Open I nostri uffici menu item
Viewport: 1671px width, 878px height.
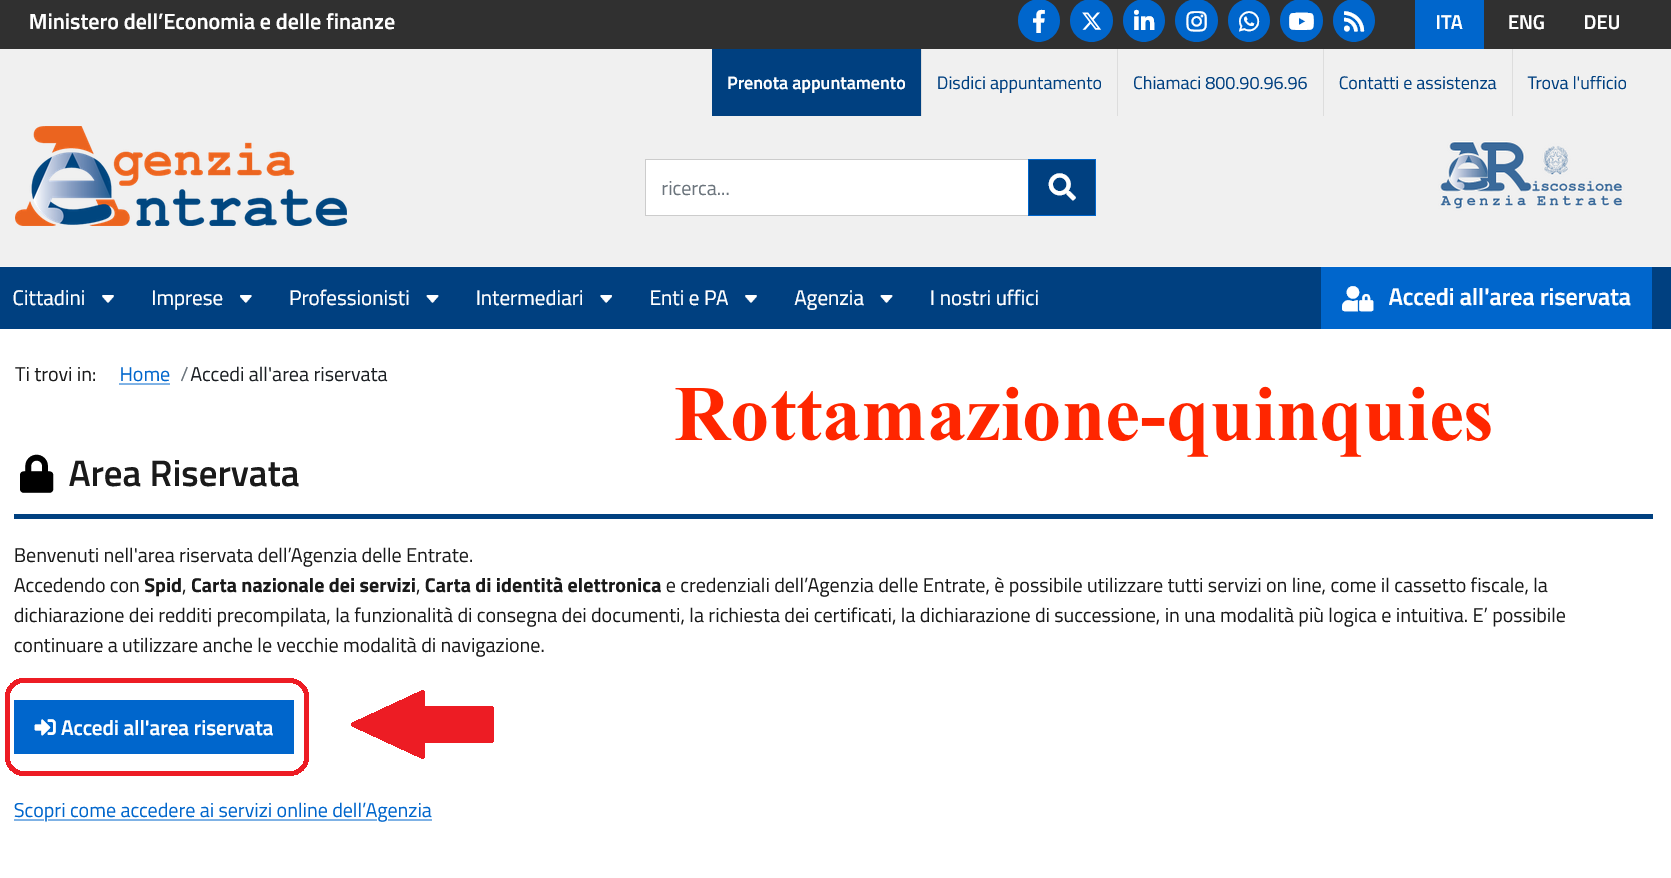click(984, 298)
